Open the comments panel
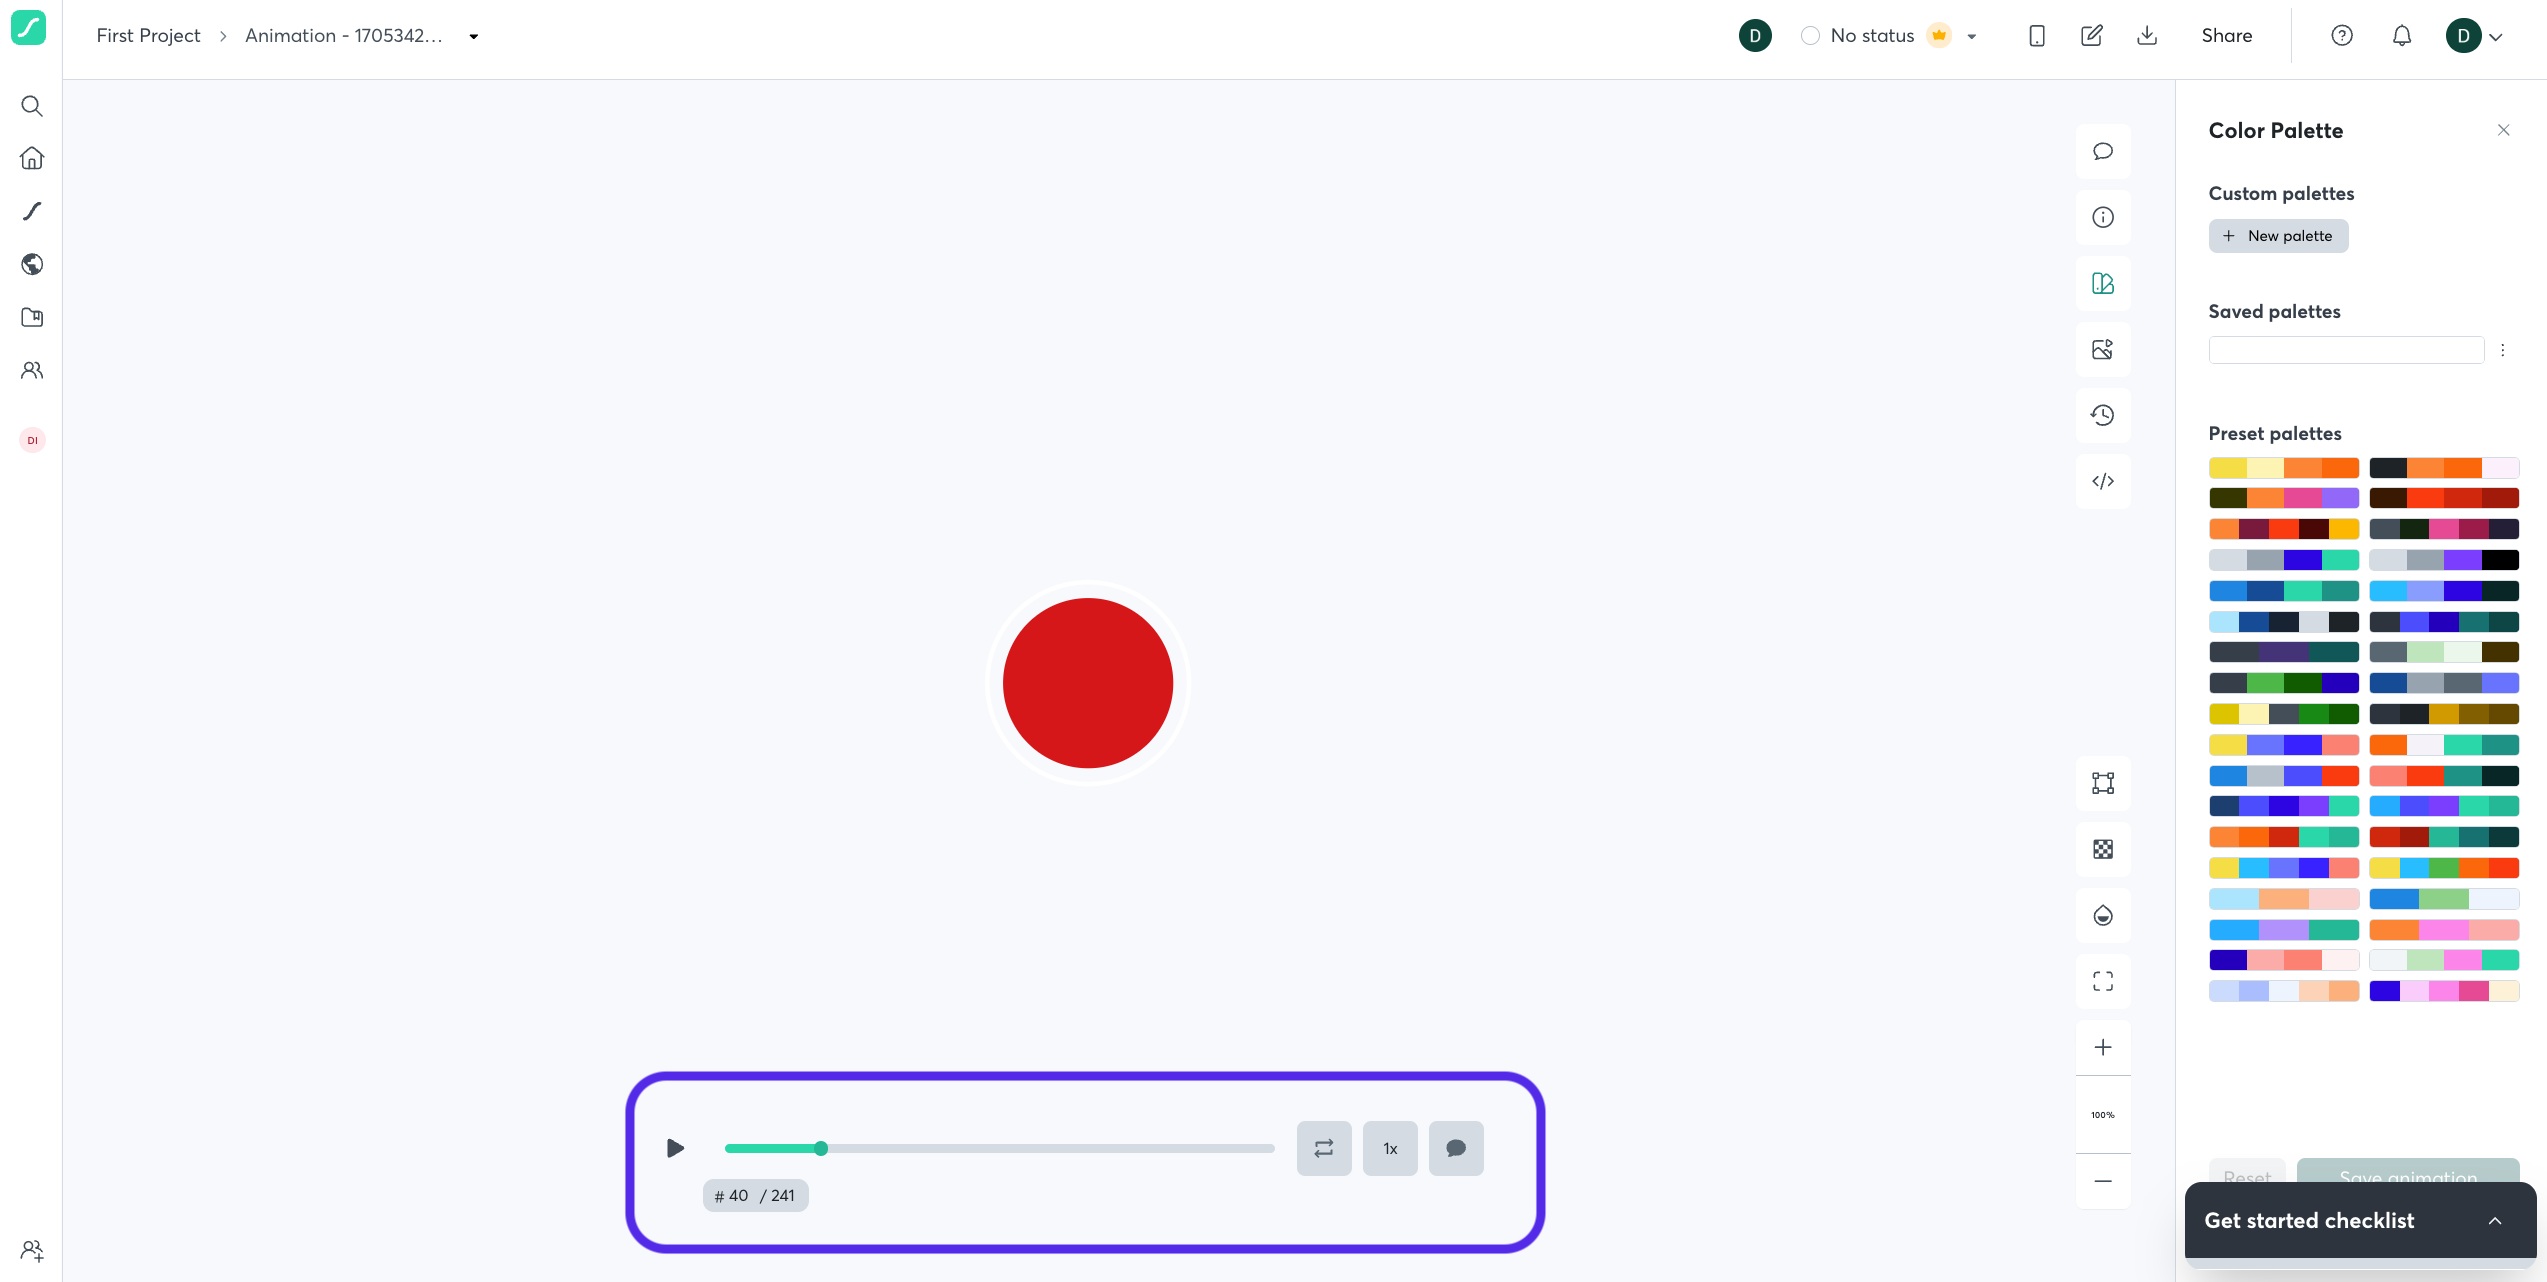The width and height of the screenshot is (2547, 1282). point(2103,151)
